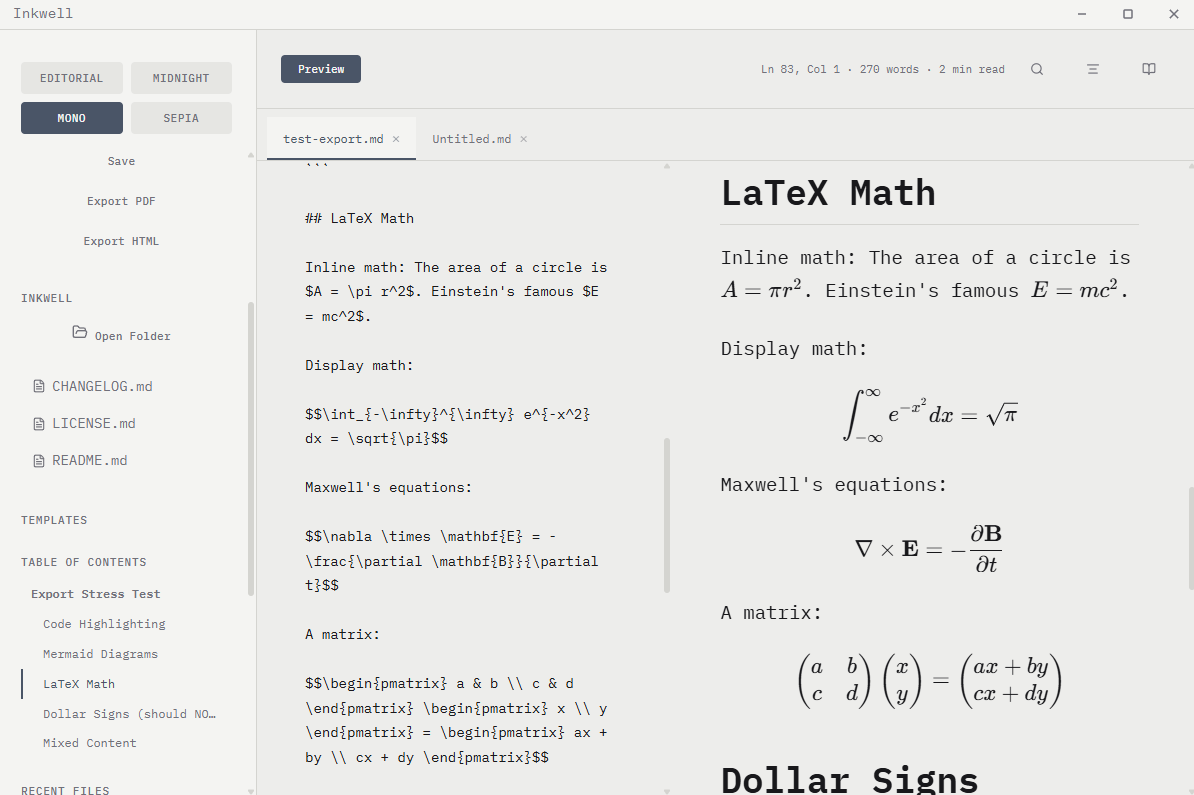Viewport: 1194px width, 795px height.
Task: Click the 'Display math:' line in editor
Action: 359,366
